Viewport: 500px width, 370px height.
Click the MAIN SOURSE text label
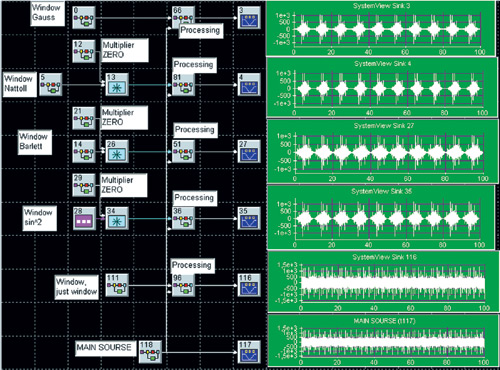point(105,348)
